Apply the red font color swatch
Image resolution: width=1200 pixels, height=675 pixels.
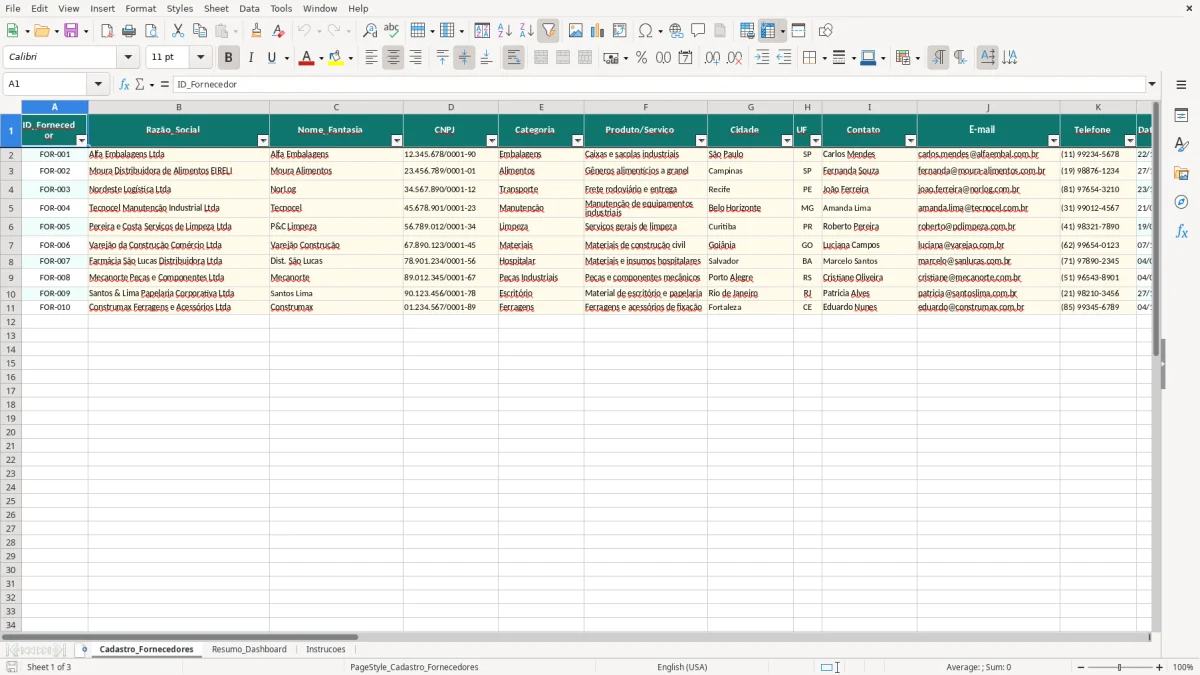coord(307,58)
